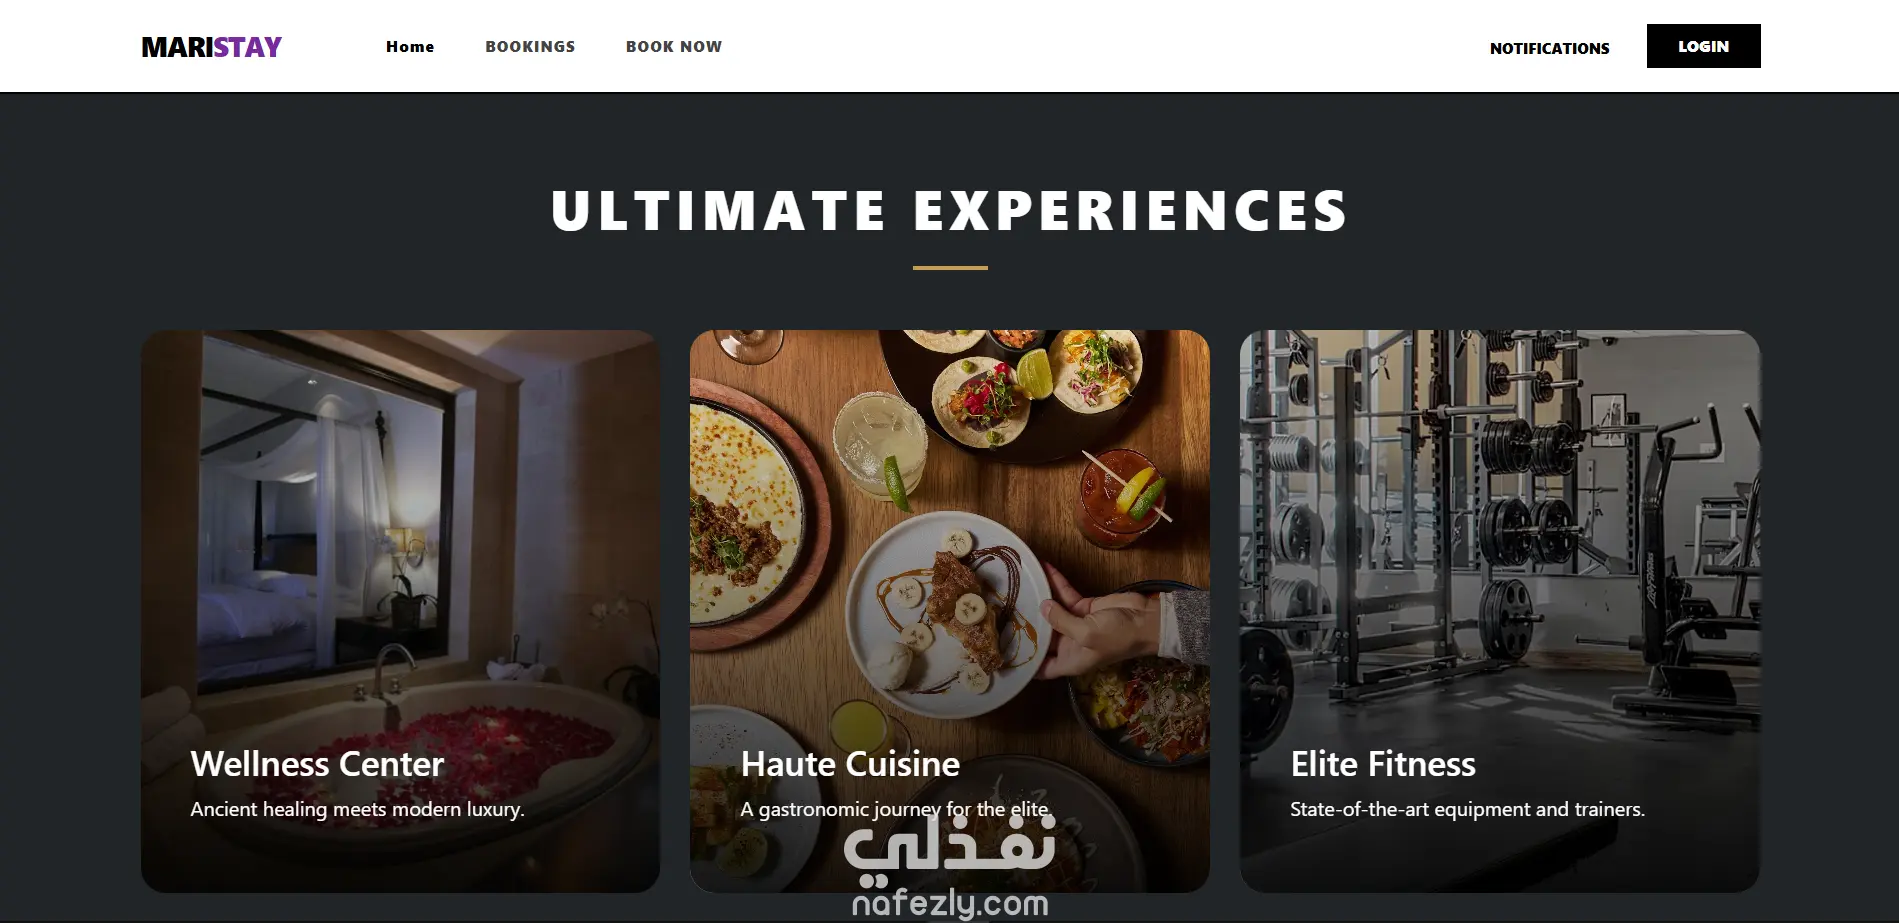Click the nafezly.com watermark text
1899x923 pixels.
(950, 904)
